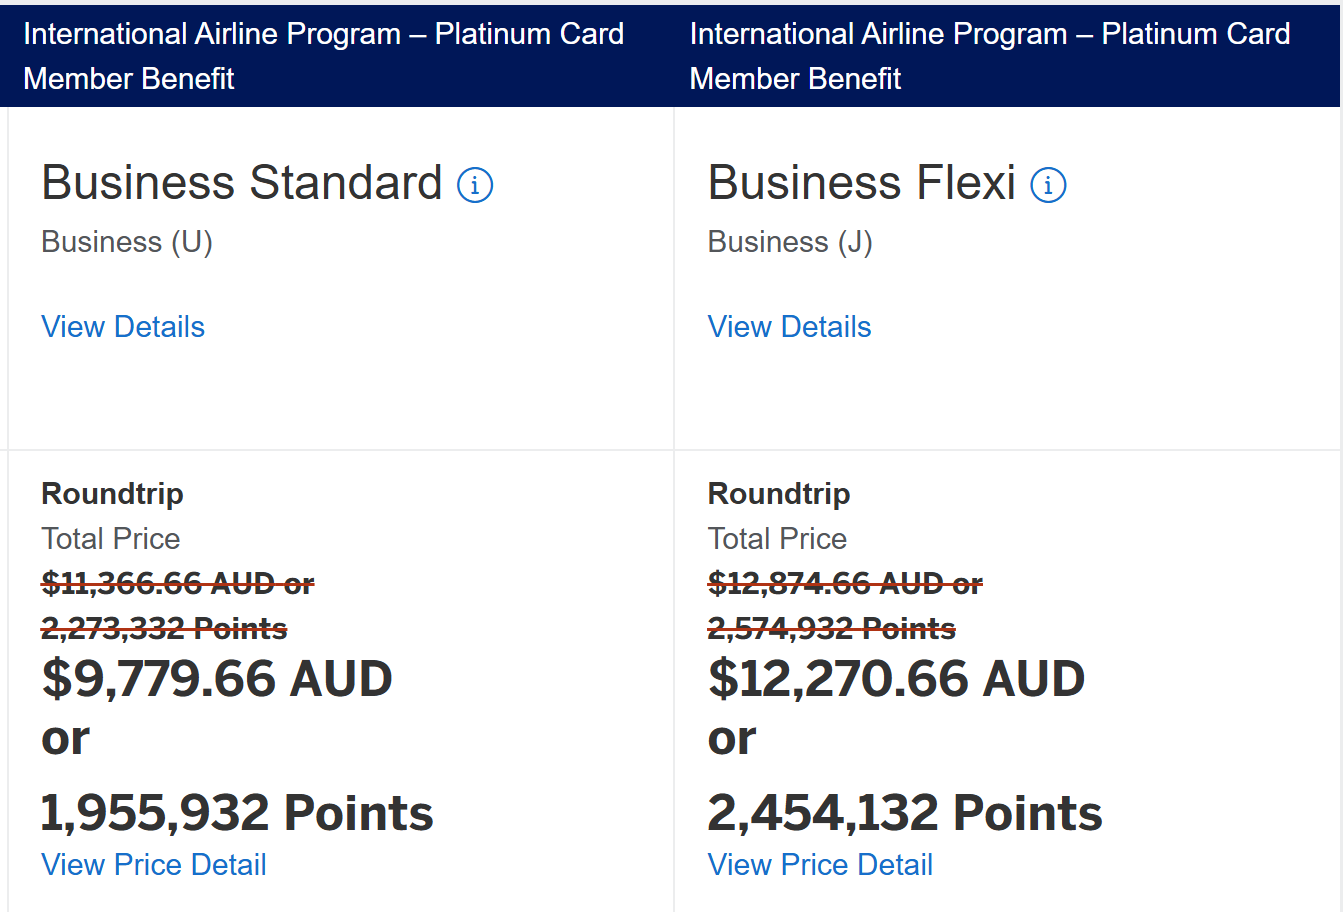Viewport: 1343px width, 912px height.
Task: Click View Price Detail below 2,454,132 Points
Action: [820, 865]
